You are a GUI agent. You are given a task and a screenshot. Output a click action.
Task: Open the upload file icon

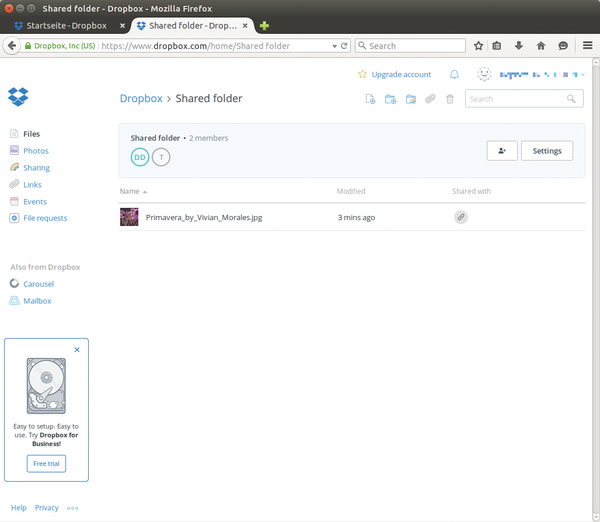tap(370, 99)
